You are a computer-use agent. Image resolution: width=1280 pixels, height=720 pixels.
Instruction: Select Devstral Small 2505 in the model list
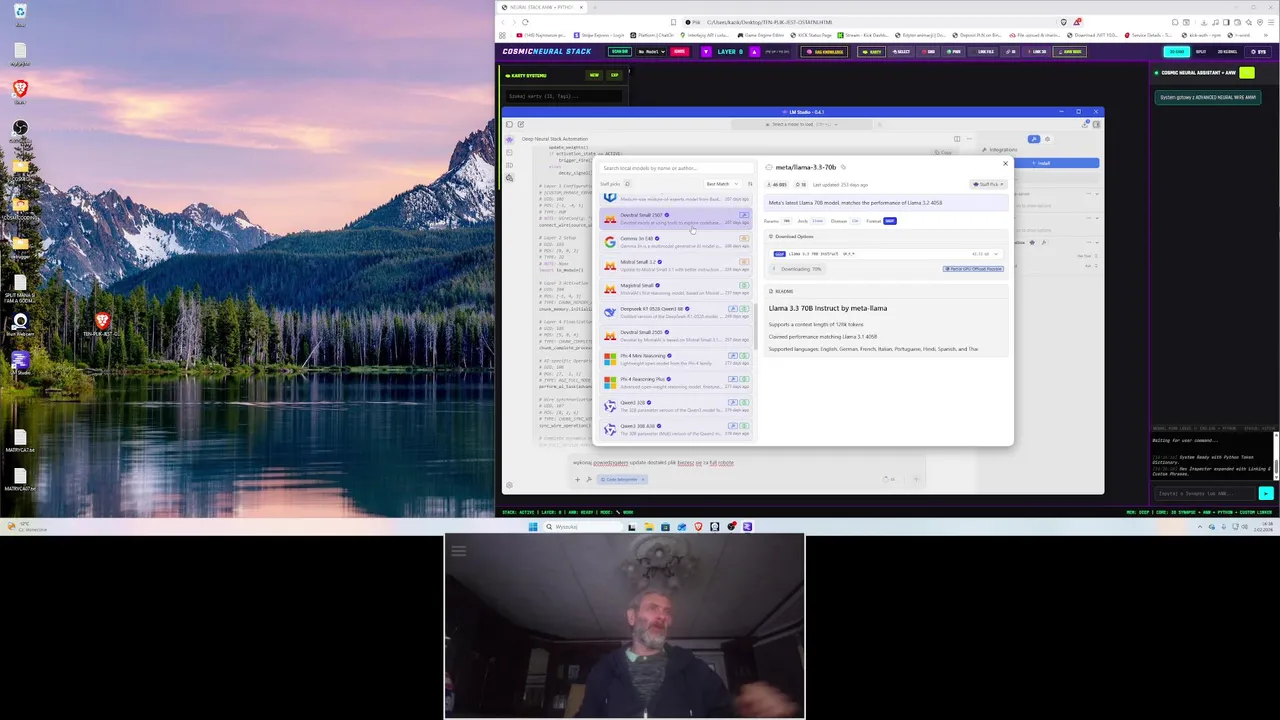[676, 336]
